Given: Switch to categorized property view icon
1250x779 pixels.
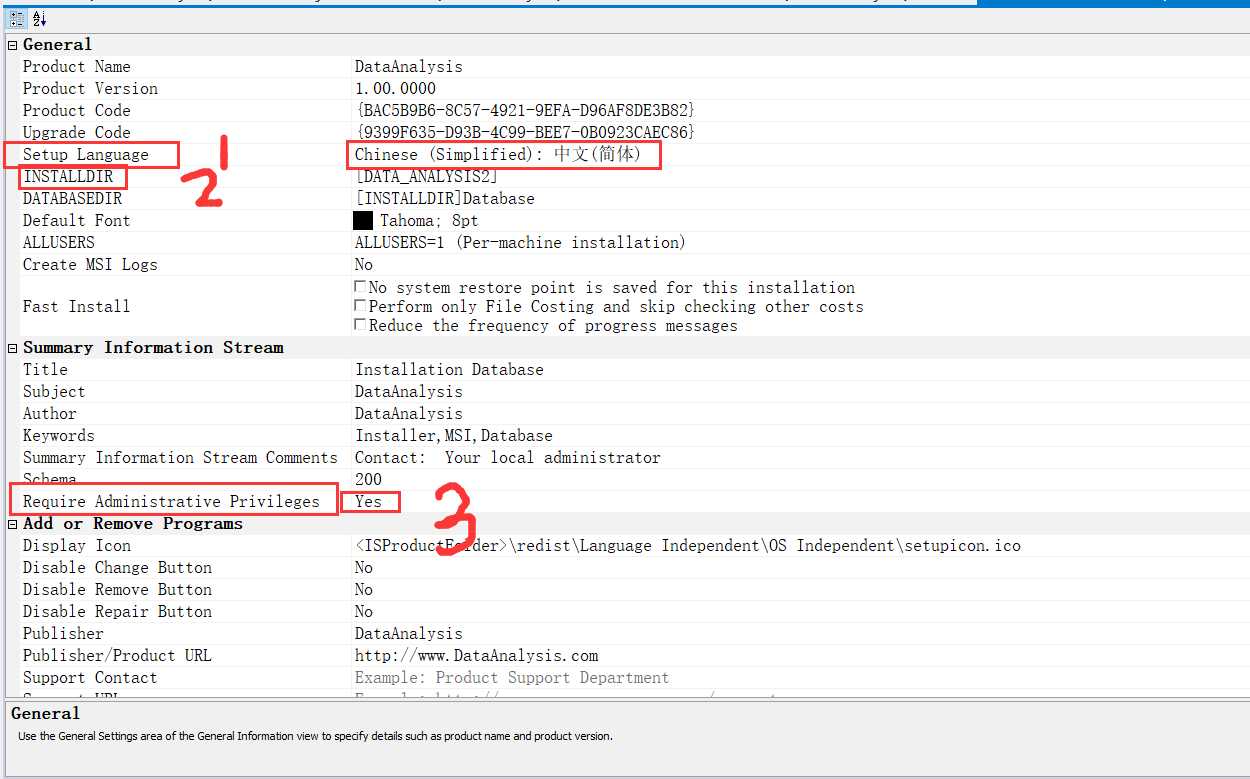Looking at the screenshot, I should click(x=16, y=19).
